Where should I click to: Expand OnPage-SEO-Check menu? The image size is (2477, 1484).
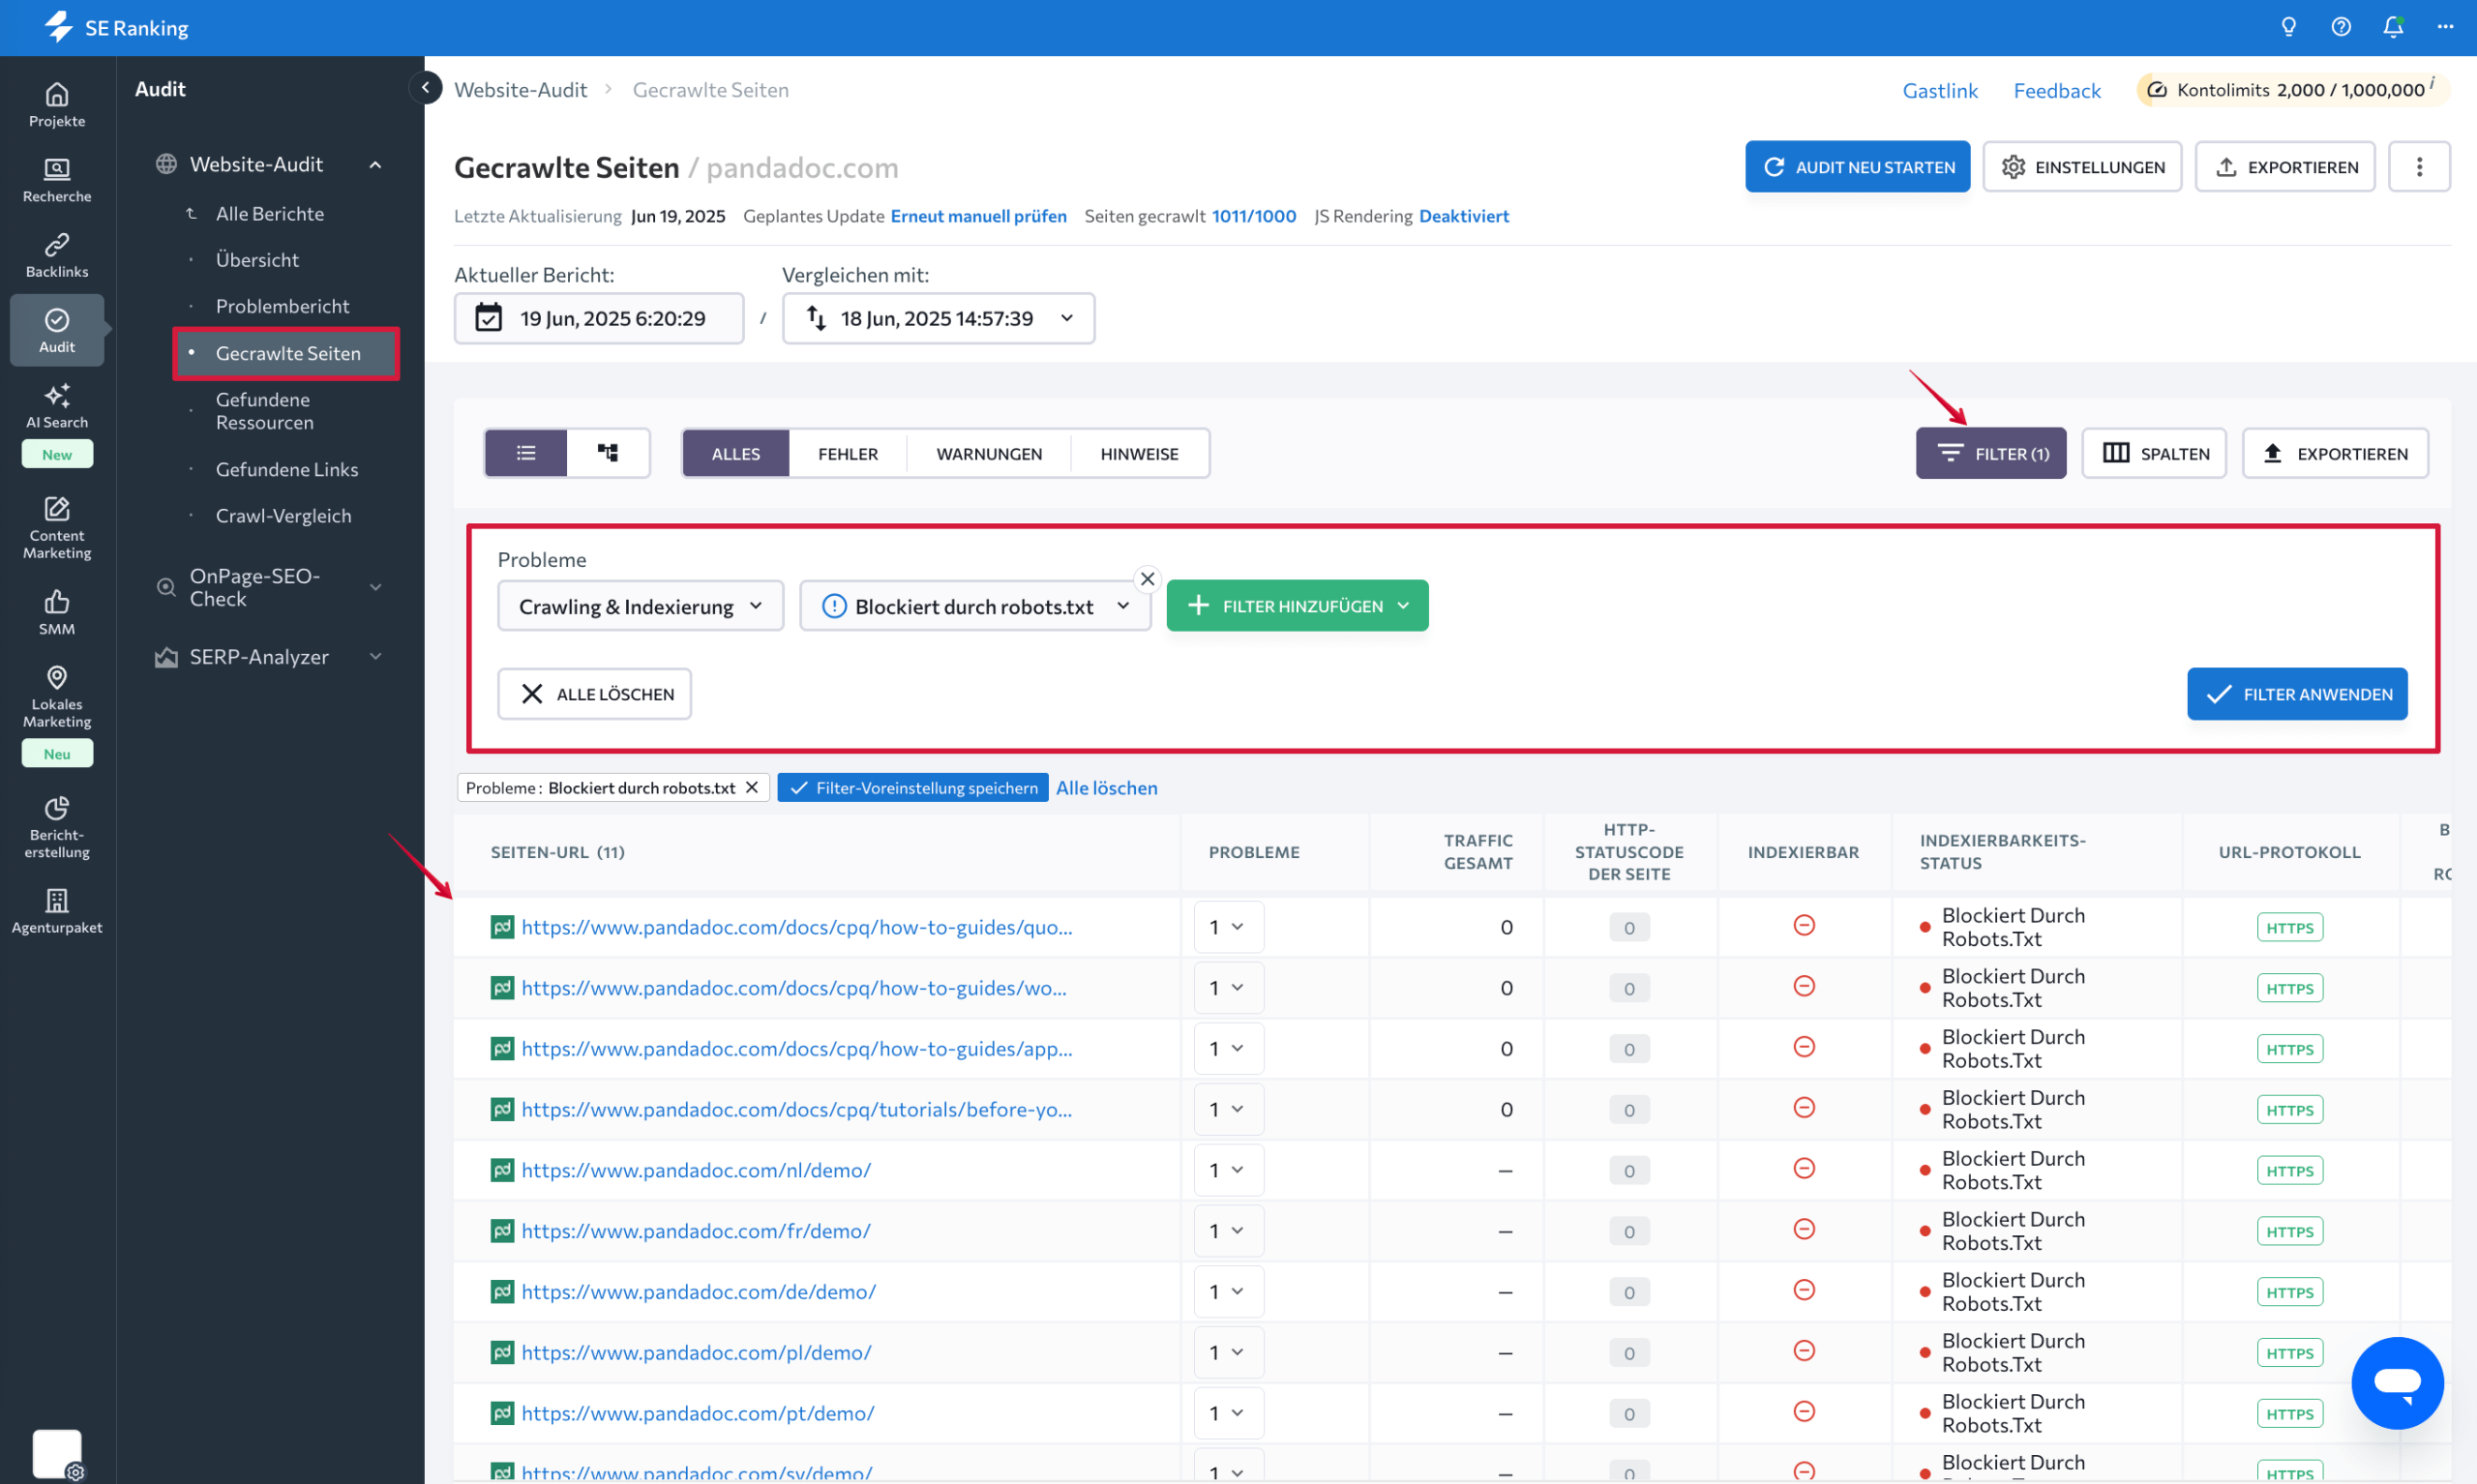[375, 587]
